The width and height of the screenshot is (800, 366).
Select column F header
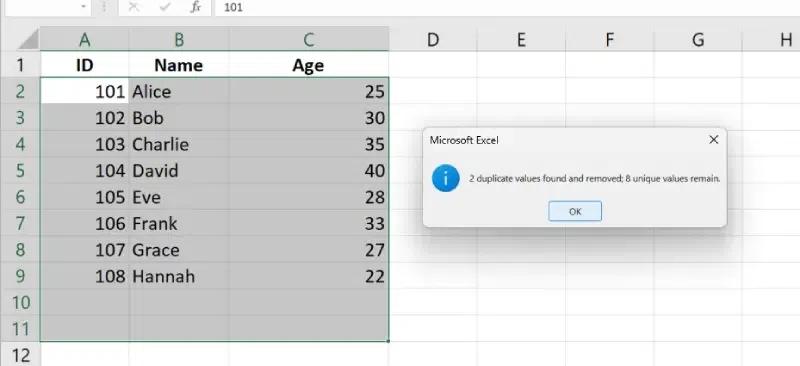(610, 39)
